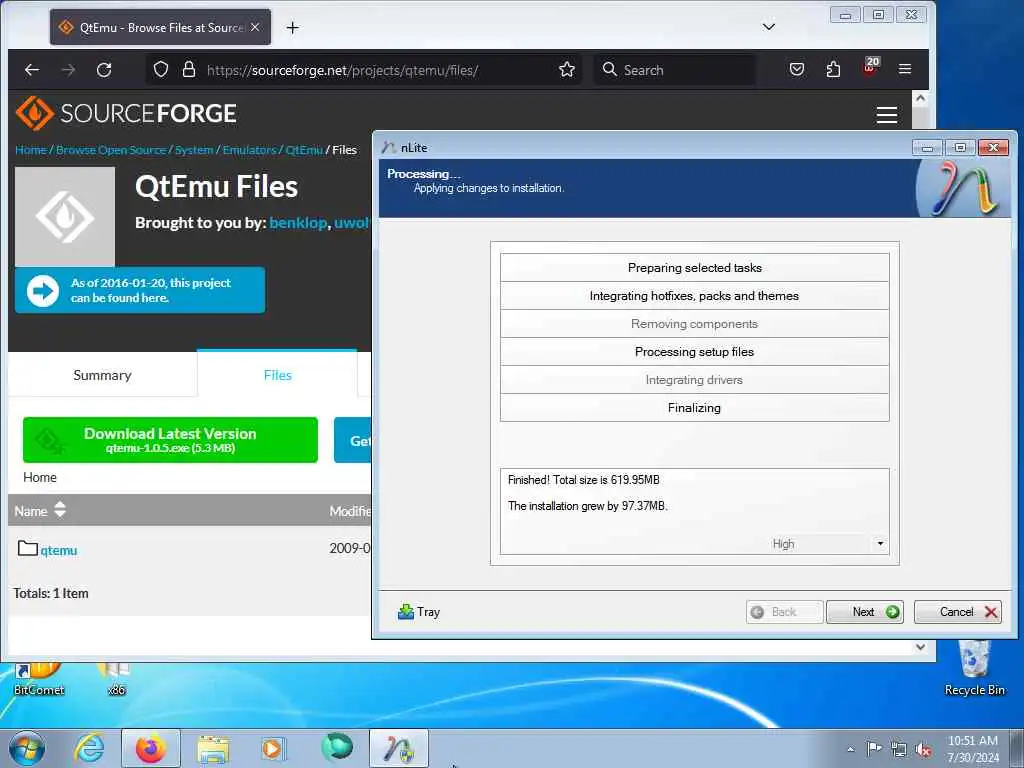Click the Finalizing step
Screen dimensions: 1024x768
click(x=694, y=408)
